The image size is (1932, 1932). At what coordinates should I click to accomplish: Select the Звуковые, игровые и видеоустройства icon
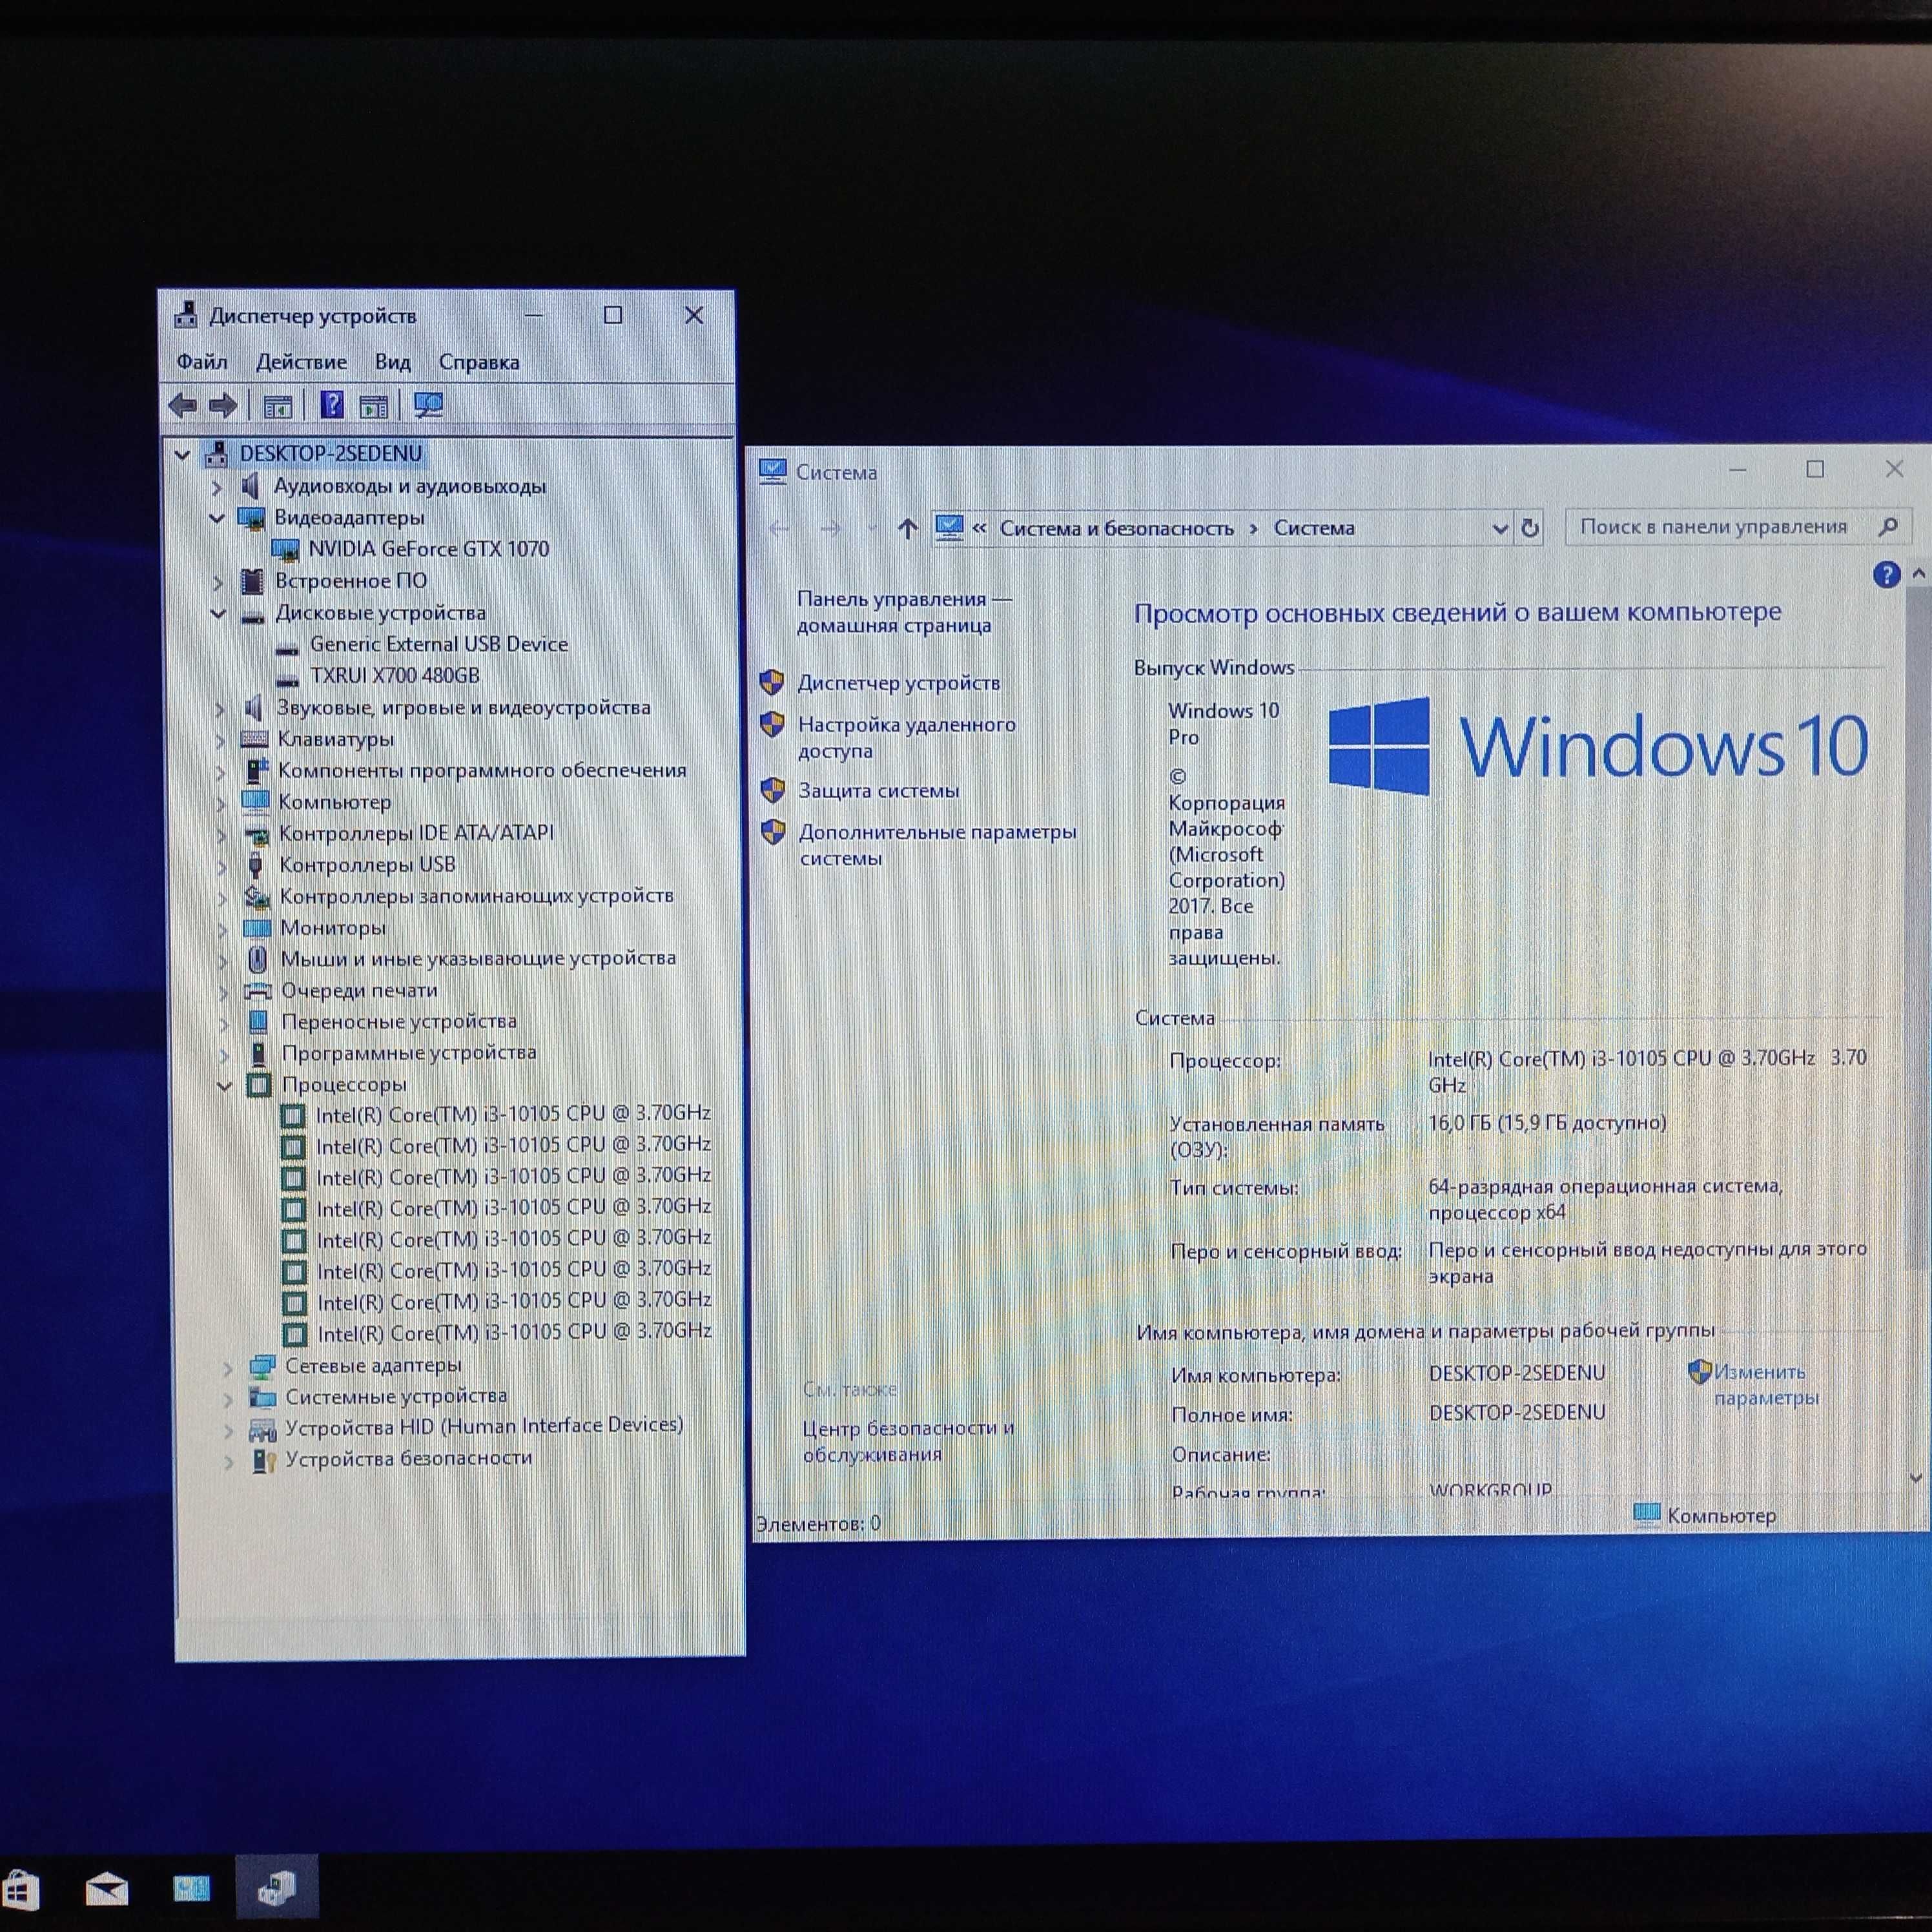point(254,708)
